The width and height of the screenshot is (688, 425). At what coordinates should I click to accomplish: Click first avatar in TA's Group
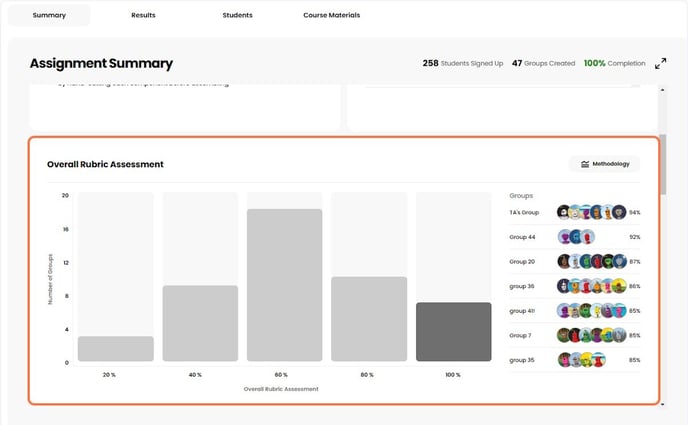coord(564,212)
